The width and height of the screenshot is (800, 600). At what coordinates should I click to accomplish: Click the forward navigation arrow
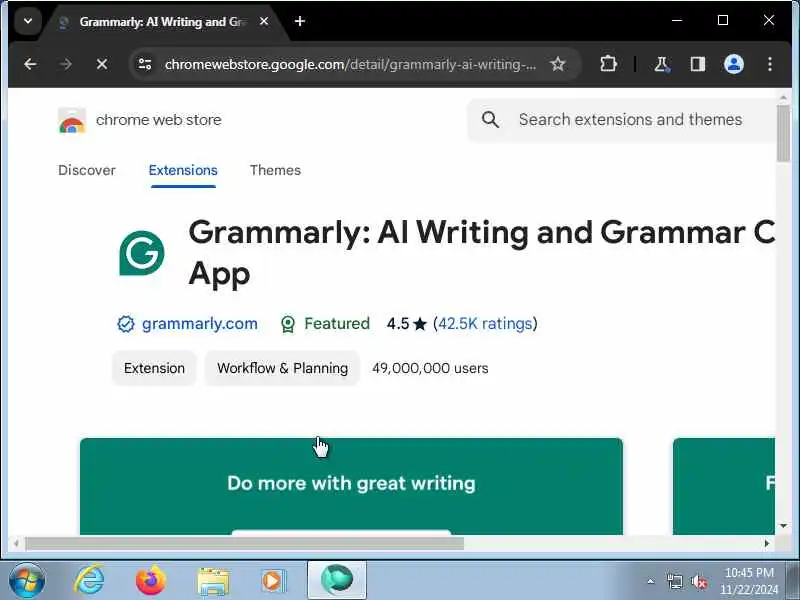coord(65,64)
